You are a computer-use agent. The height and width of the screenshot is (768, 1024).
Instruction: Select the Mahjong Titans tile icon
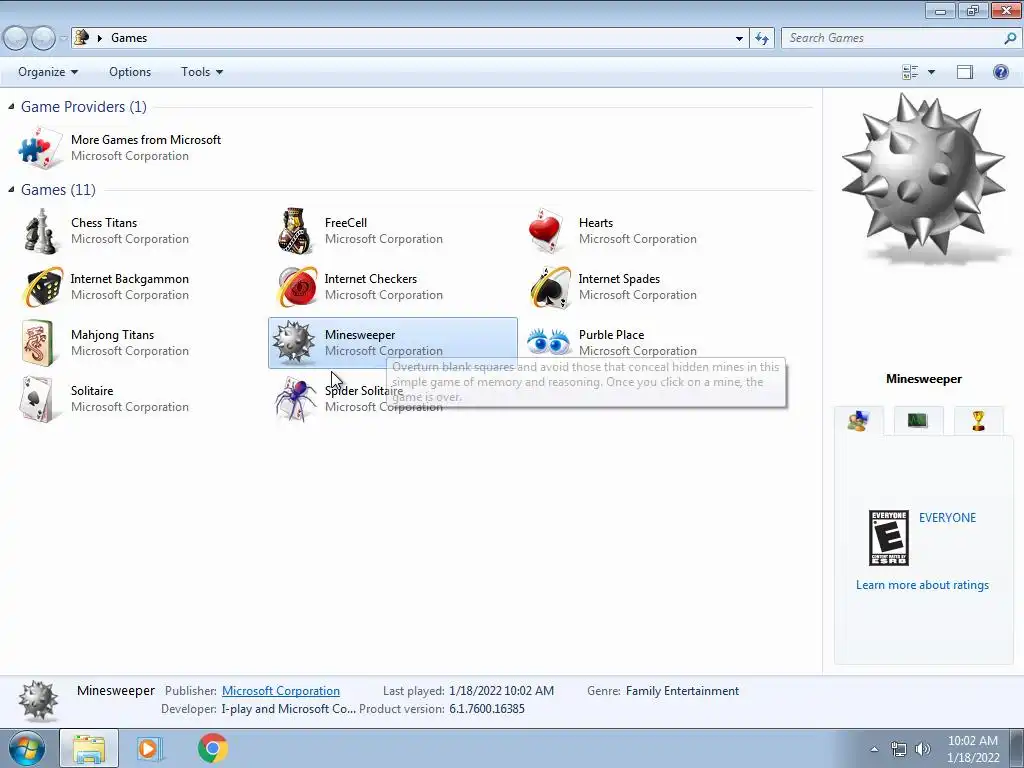(38, 343)
